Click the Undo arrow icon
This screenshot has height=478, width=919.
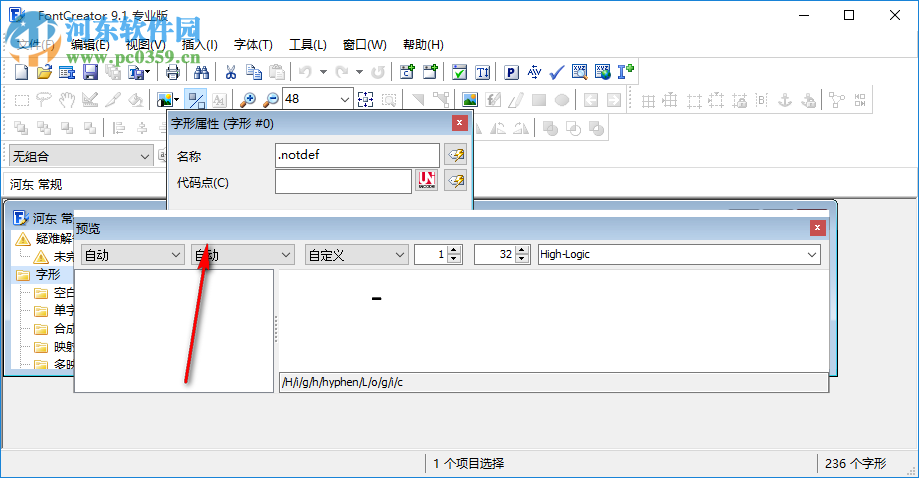click(305, 72)
